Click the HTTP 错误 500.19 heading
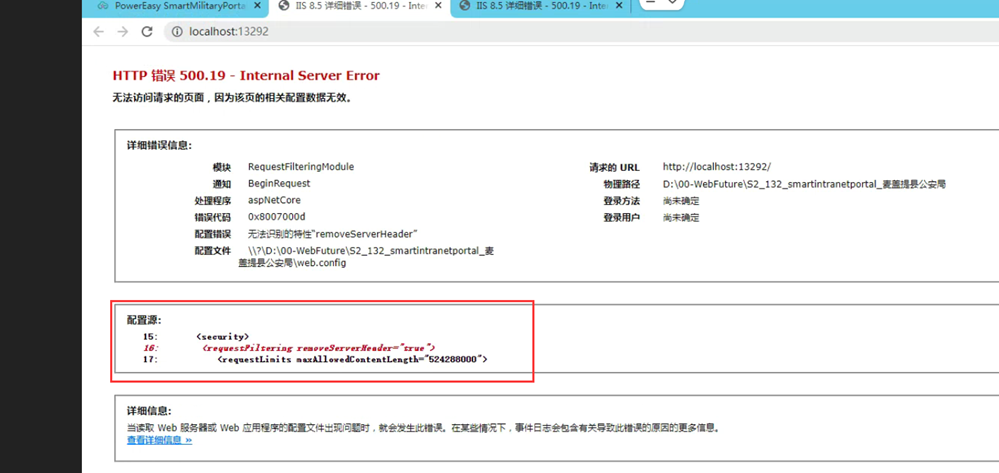The height and width of the screenshot is (473, 999). pos(246,76)
